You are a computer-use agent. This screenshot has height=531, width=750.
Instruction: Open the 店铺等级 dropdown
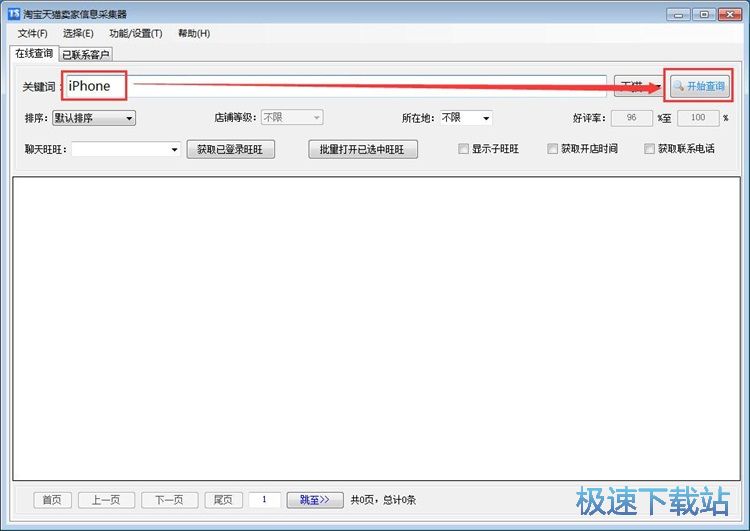click(292, 117)
